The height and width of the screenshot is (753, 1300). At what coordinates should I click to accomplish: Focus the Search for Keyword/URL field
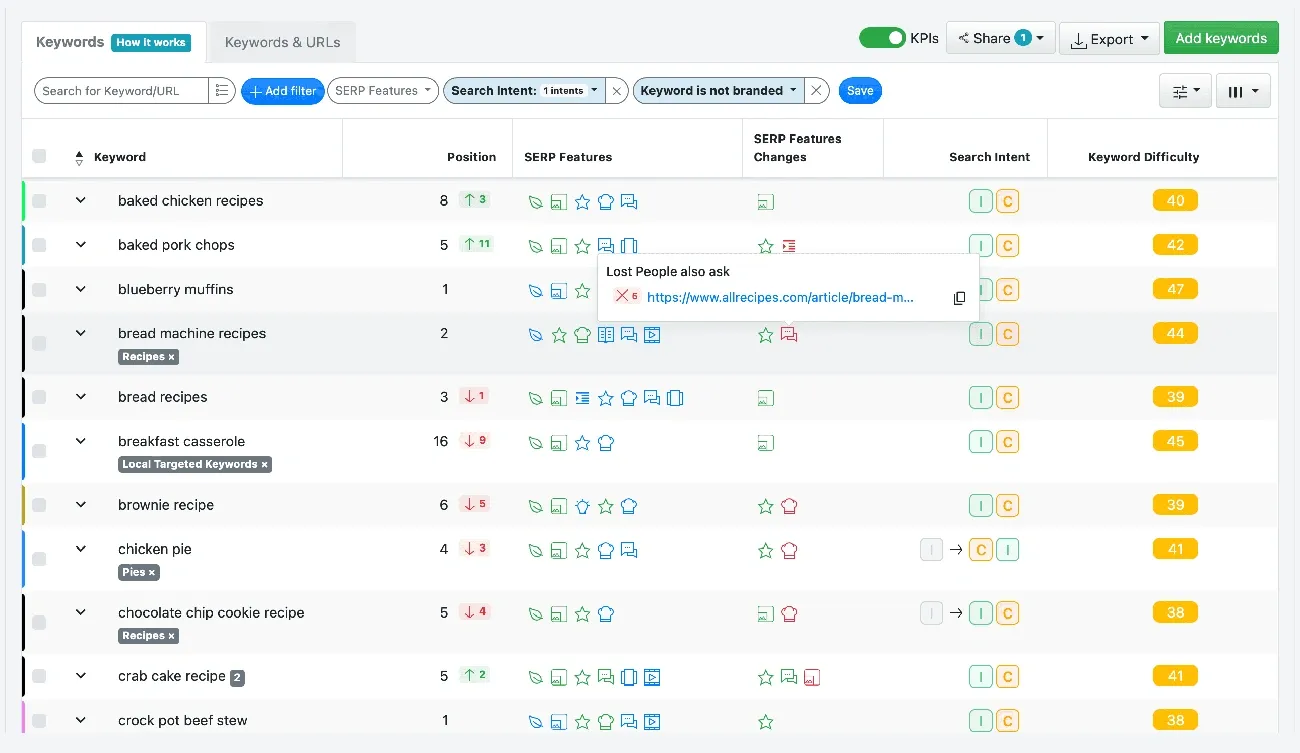pyautogui.click(x=121, y=91)
